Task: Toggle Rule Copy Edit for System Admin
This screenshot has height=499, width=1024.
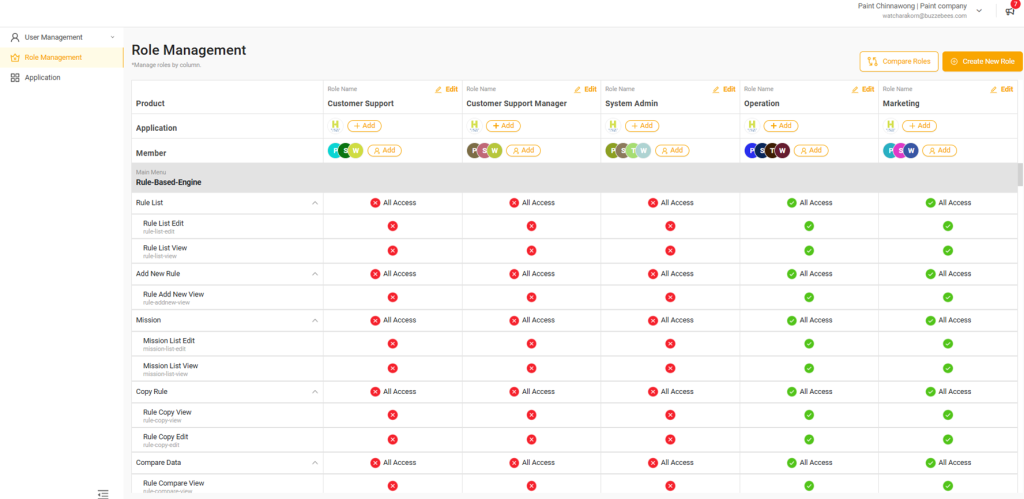Action: coord(670,440)
